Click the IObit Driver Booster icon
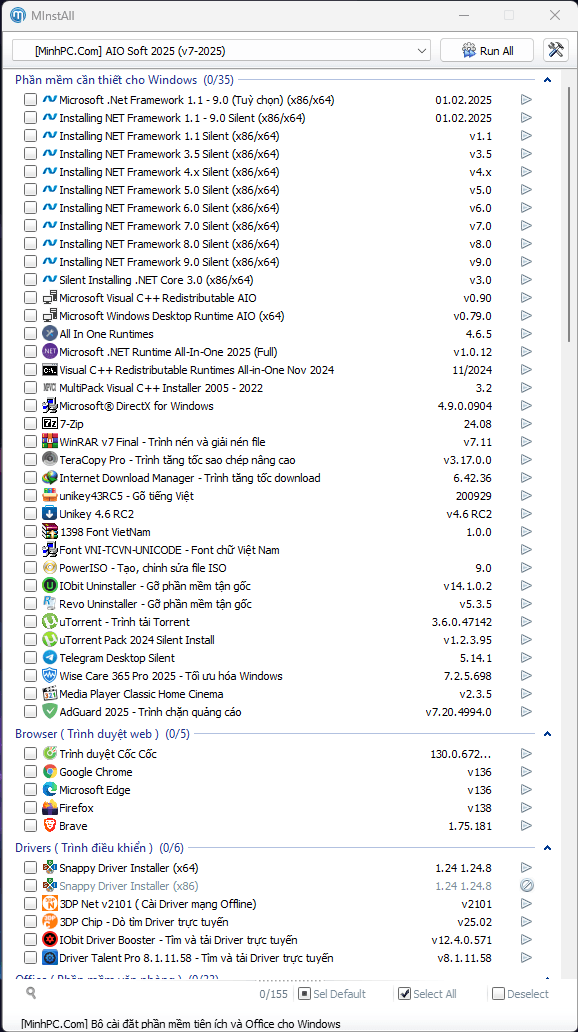This screenshot has height=1032, width=578. click(x=49, y=940)
